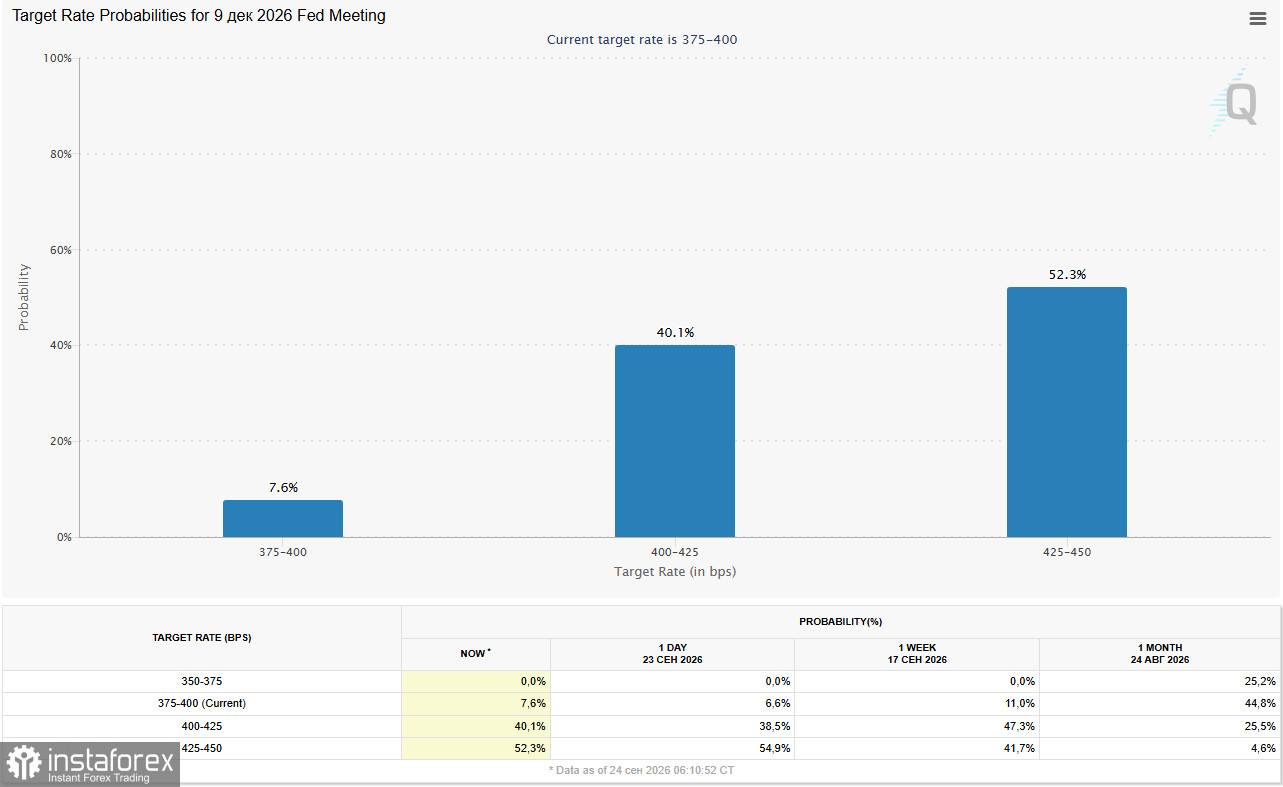Select the 375-400 (Current) table row
Viewport: 1283px width, 787px height.
point(641,703)
